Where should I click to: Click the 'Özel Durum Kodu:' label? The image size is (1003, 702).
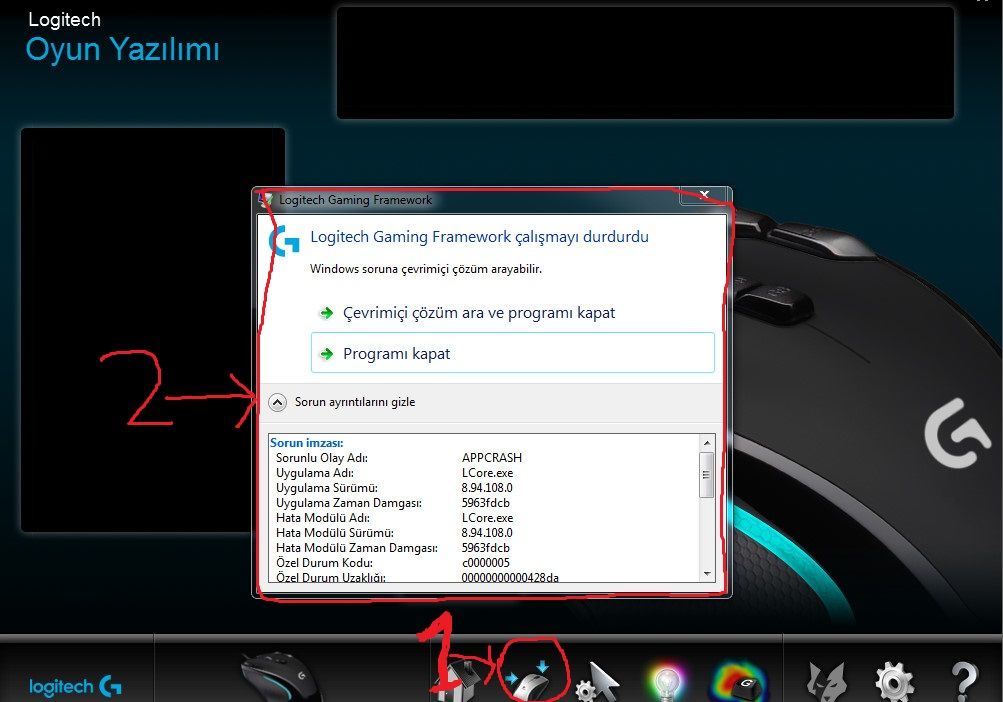coord(324,562)
